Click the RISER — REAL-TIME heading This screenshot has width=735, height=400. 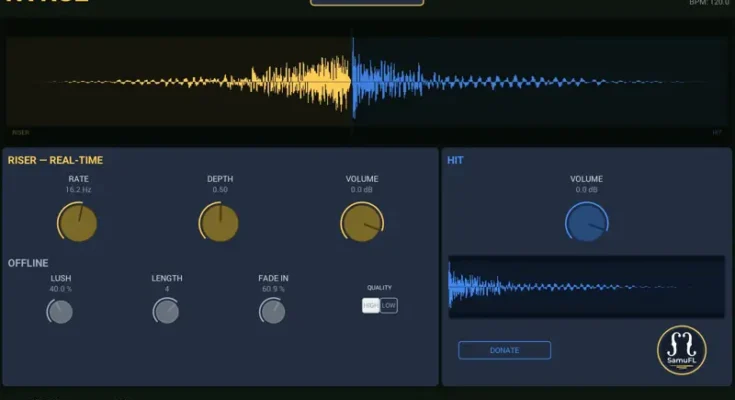(x=55, y=160)
